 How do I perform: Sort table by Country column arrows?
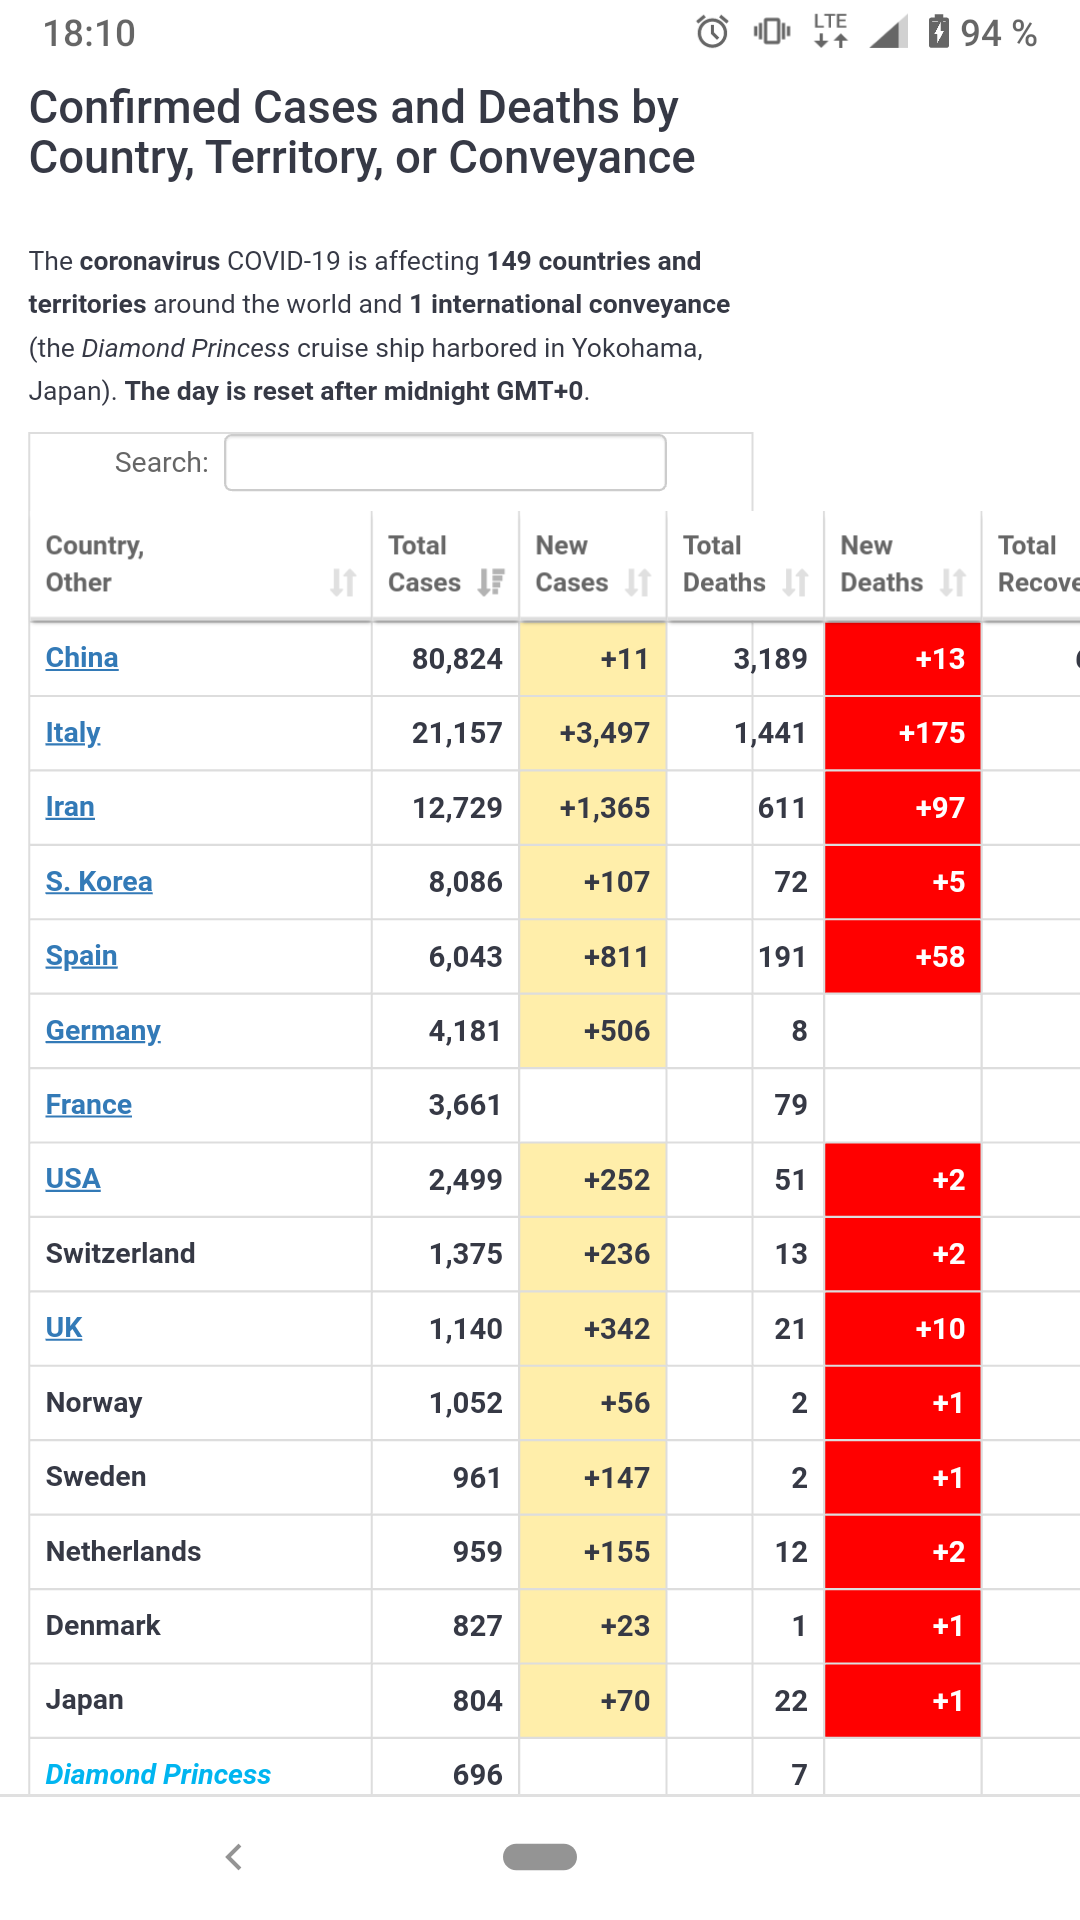click(x=343, y=582)
